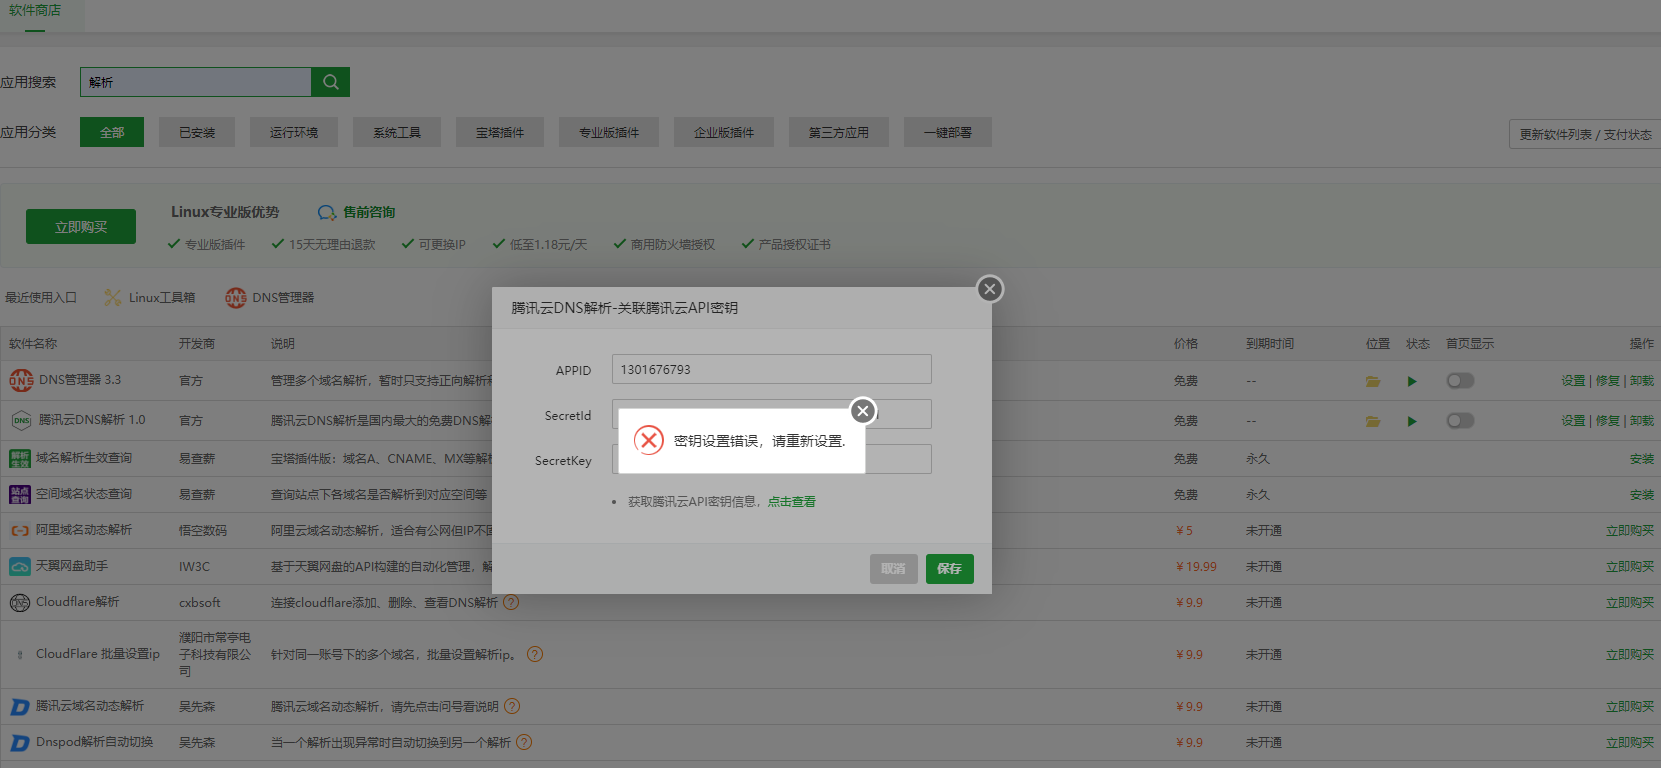Select 运行环境 category tab

click(x=294, y=132)
